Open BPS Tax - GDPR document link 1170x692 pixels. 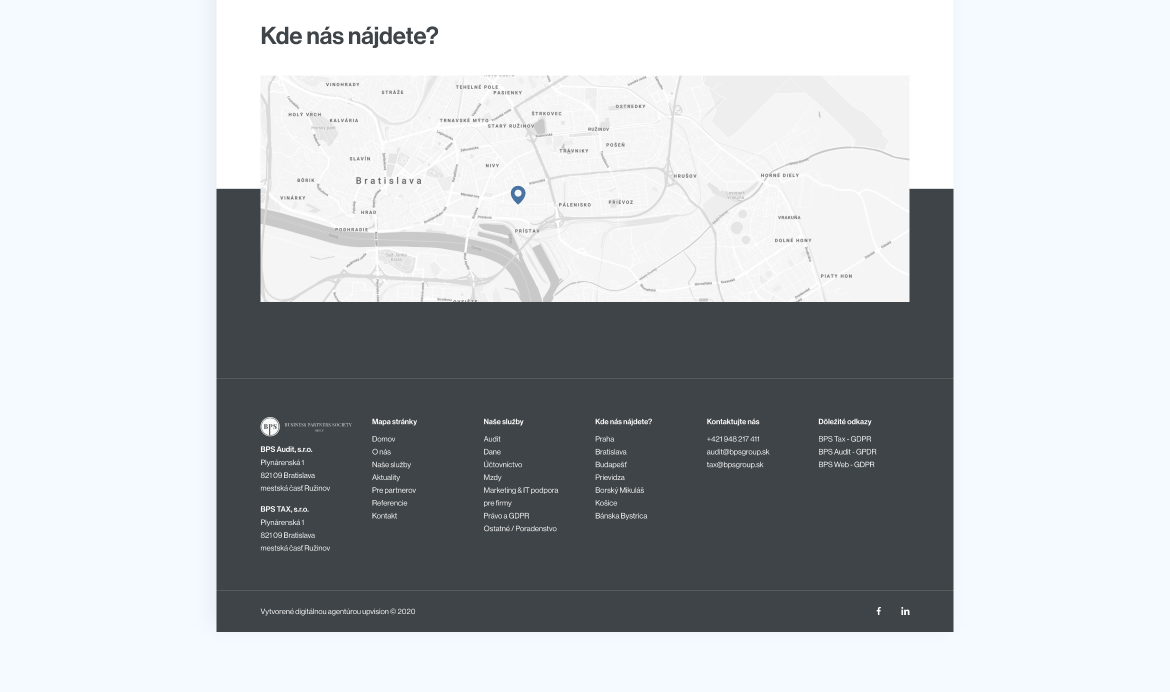(844, 439)
